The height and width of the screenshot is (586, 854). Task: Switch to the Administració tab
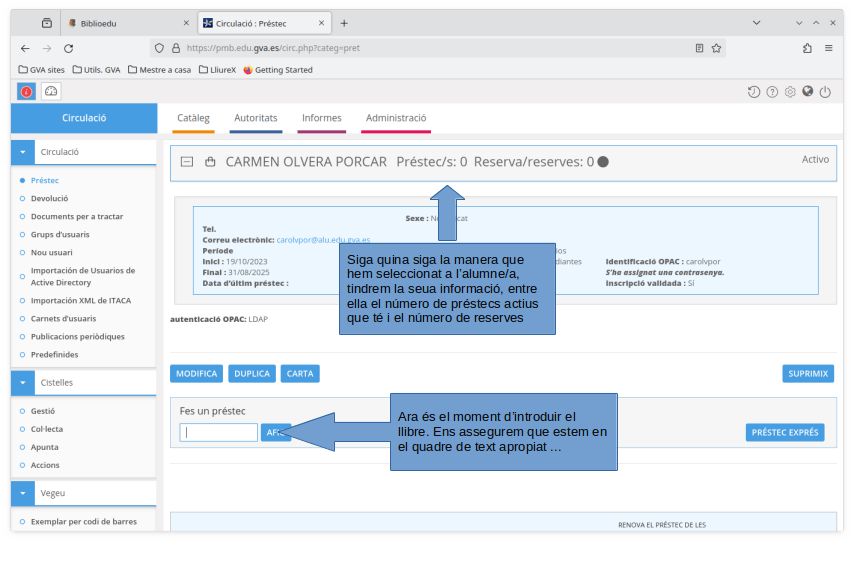(x=396, y=118)
